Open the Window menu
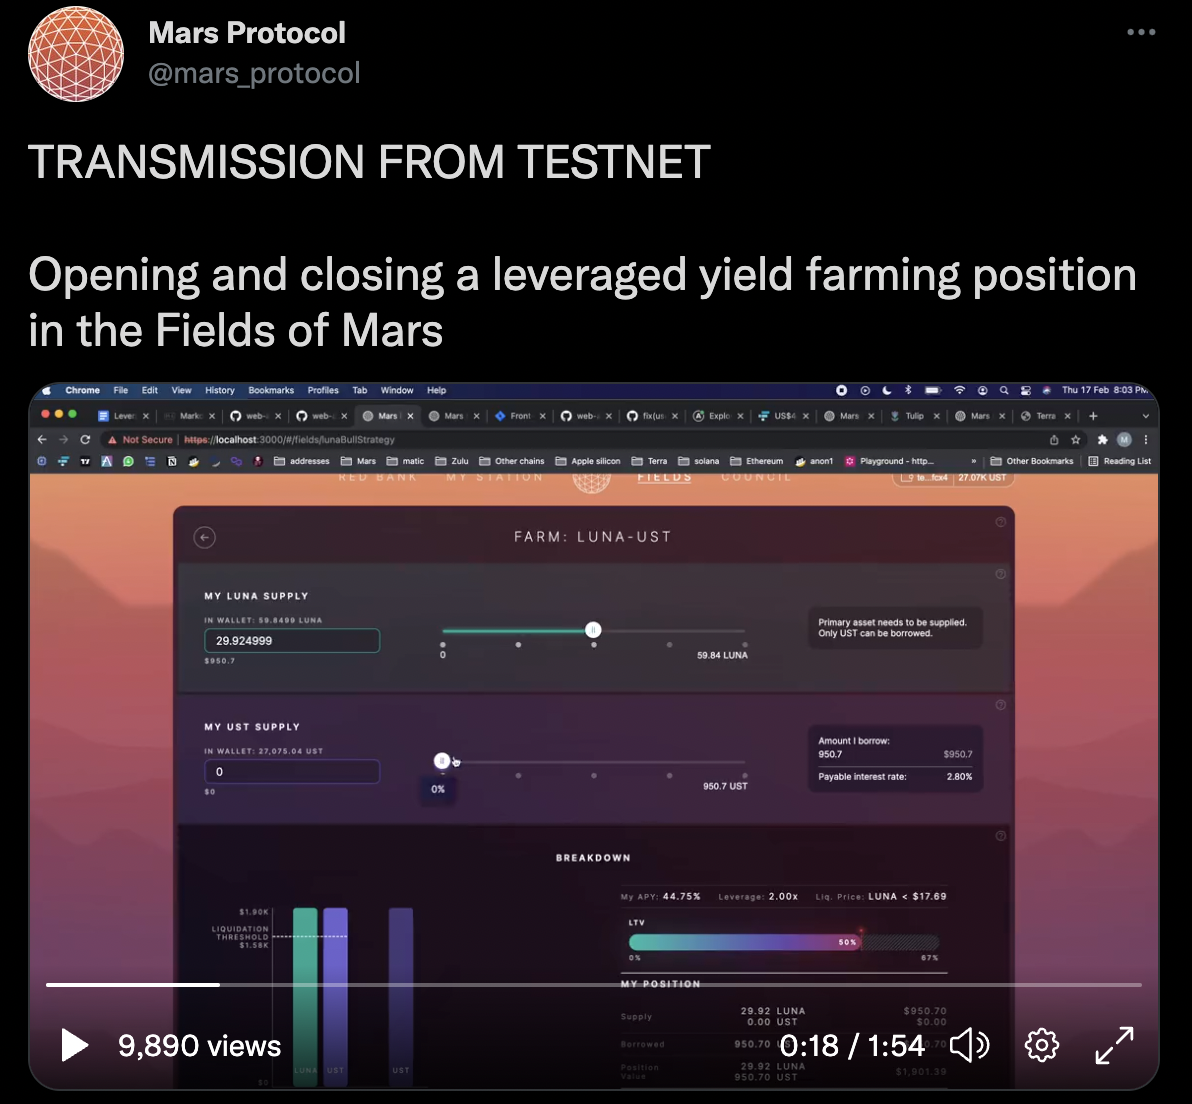 point(397,390)
